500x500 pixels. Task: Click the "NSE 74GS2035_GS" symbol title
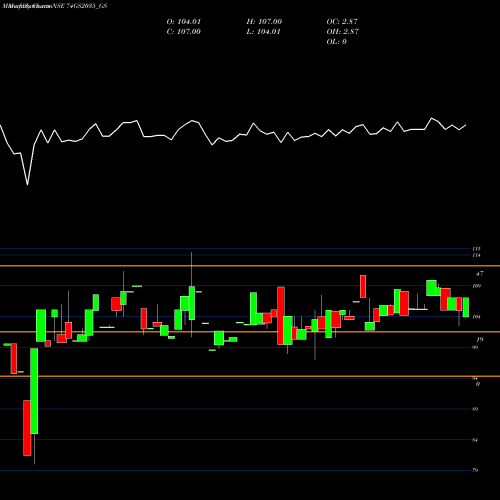click(80, 6)
